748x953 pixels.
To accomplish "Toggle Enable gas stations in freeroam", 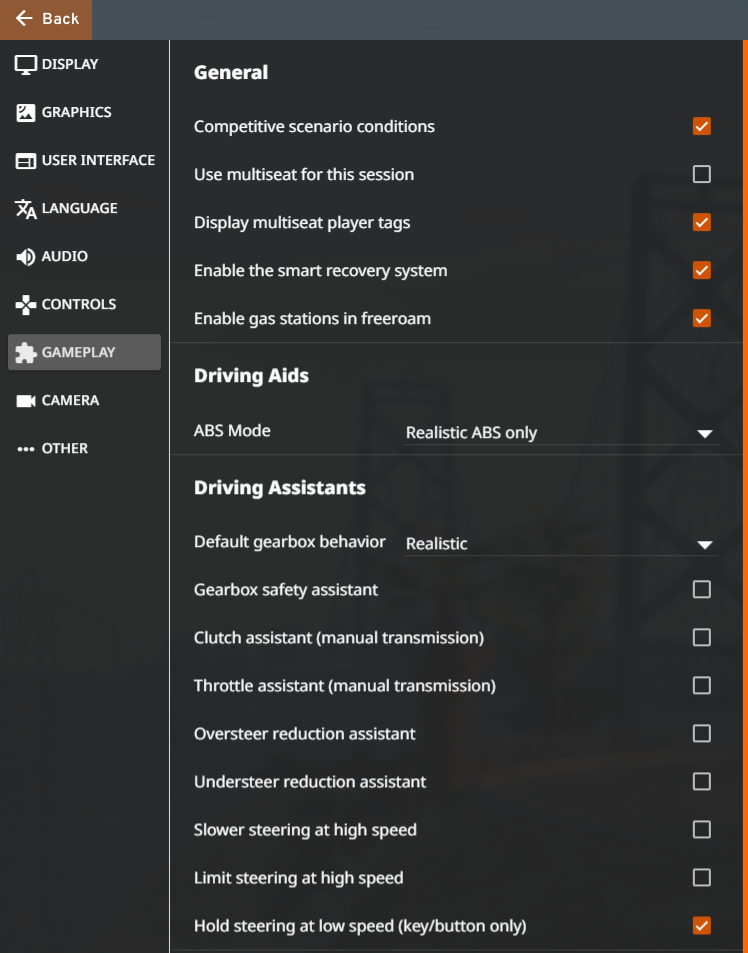I will (x=701, y=318).
